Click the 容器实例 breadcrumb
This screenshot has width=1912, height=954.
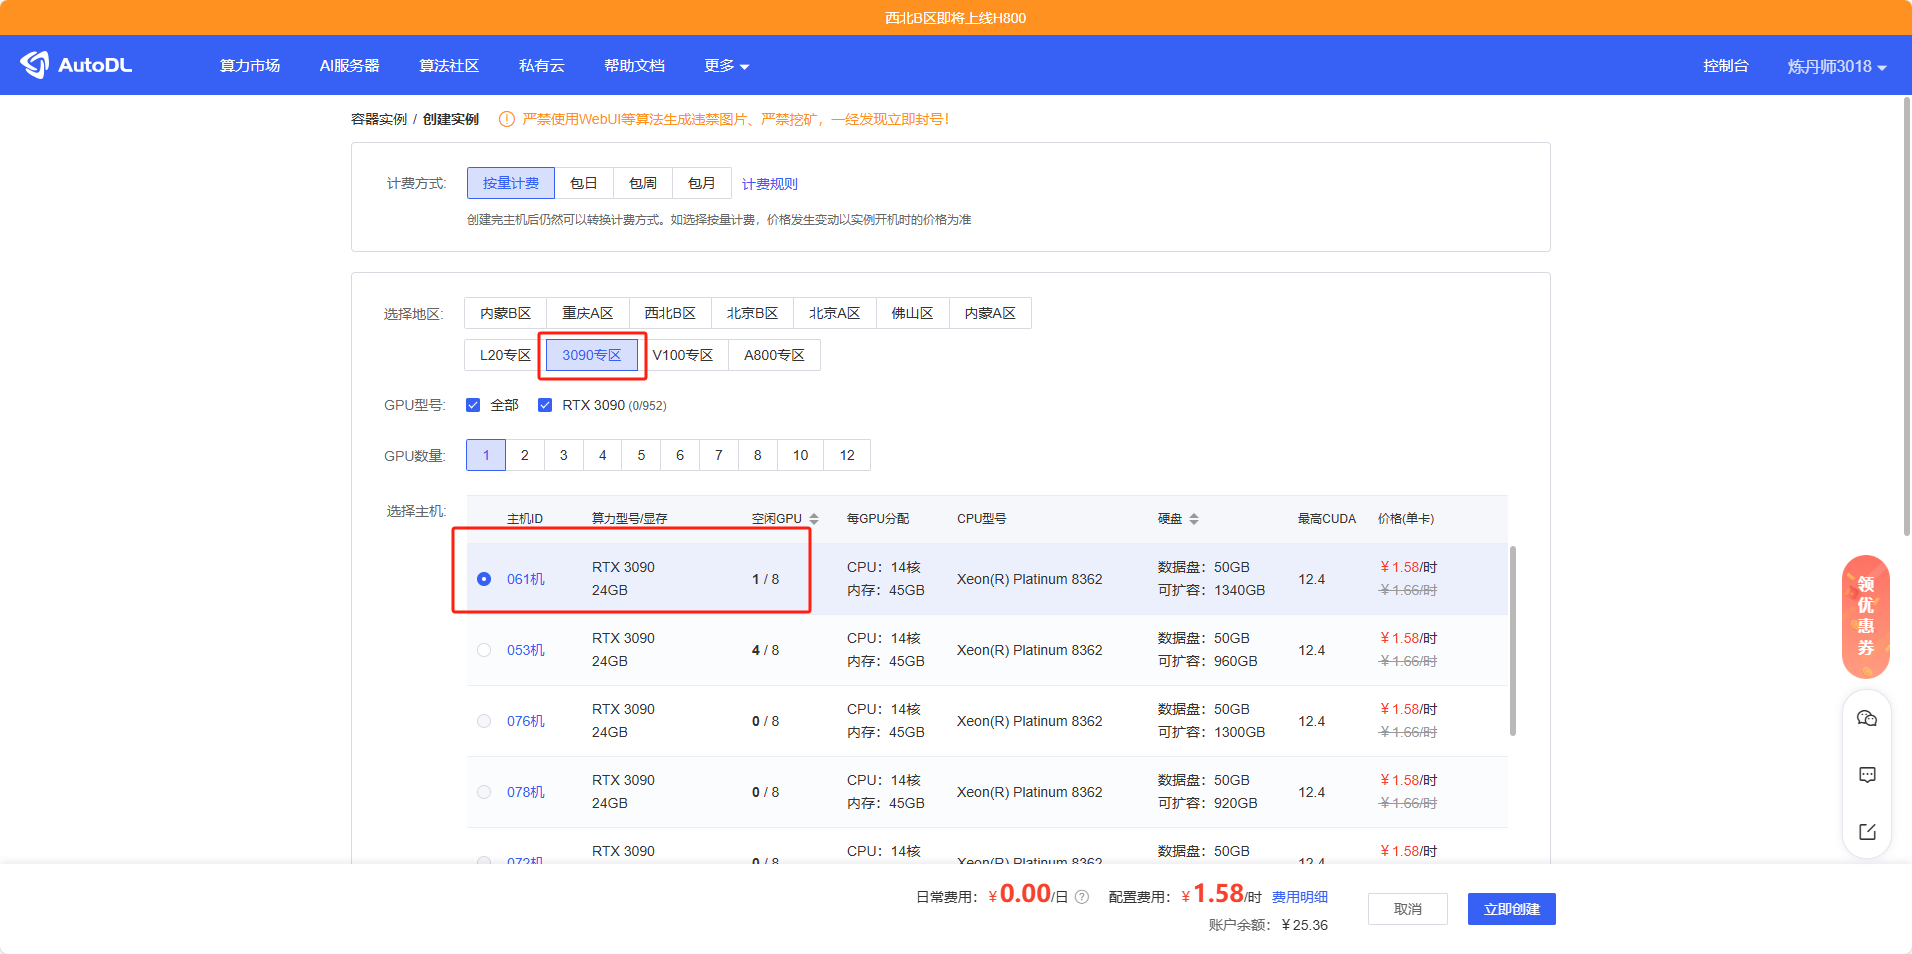(x=379, y=119)
